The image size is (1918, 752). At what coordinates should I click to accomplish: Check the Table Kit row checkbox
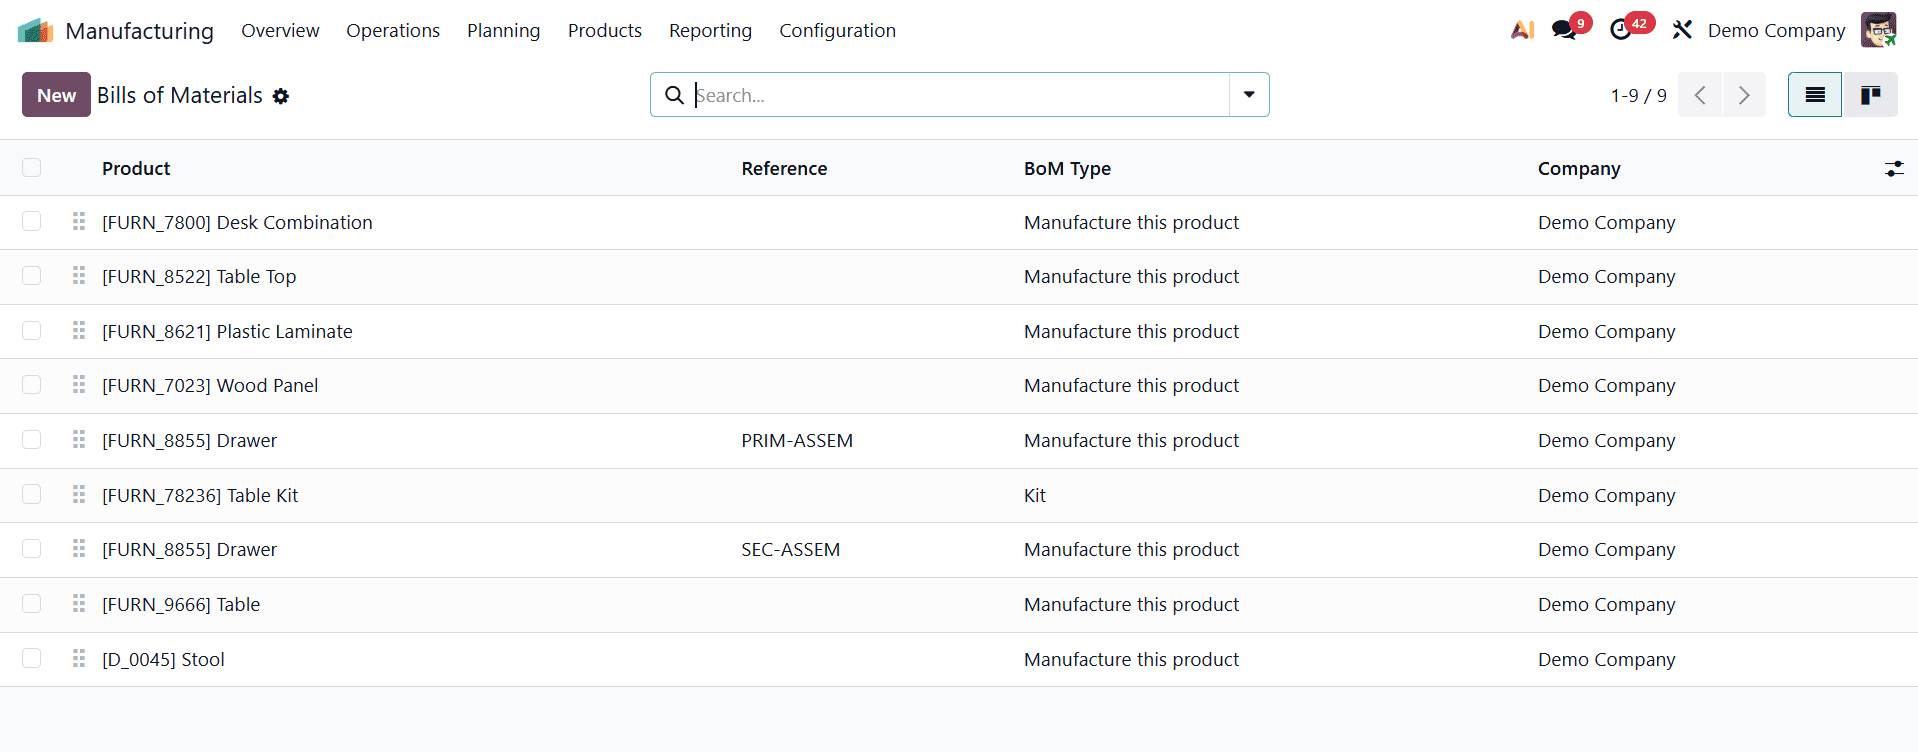coord(32,494)
